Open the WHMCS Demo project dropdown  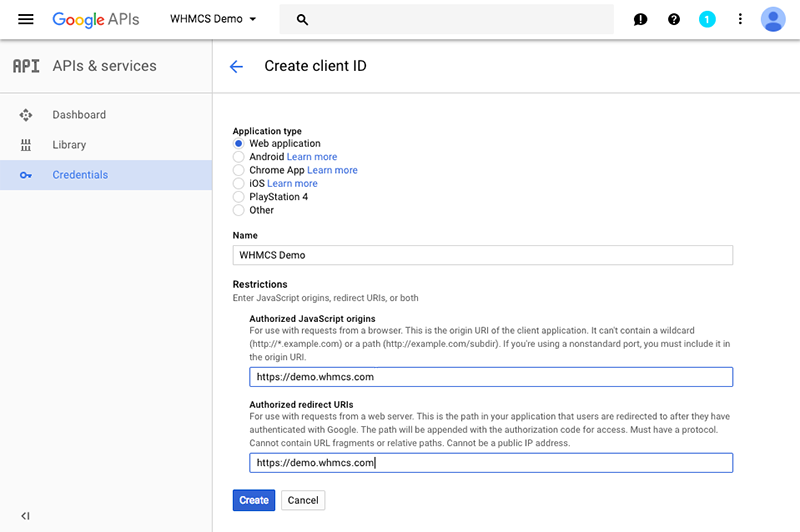[213, 19]
